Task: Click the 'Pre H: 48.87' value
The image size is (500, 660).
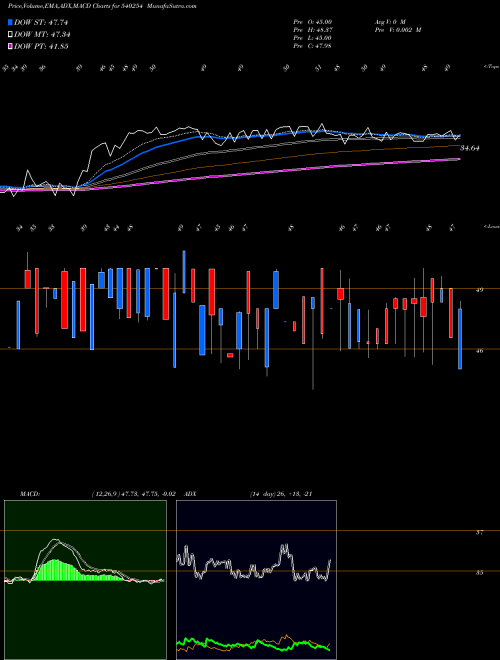Action: (x=313, y=30)
